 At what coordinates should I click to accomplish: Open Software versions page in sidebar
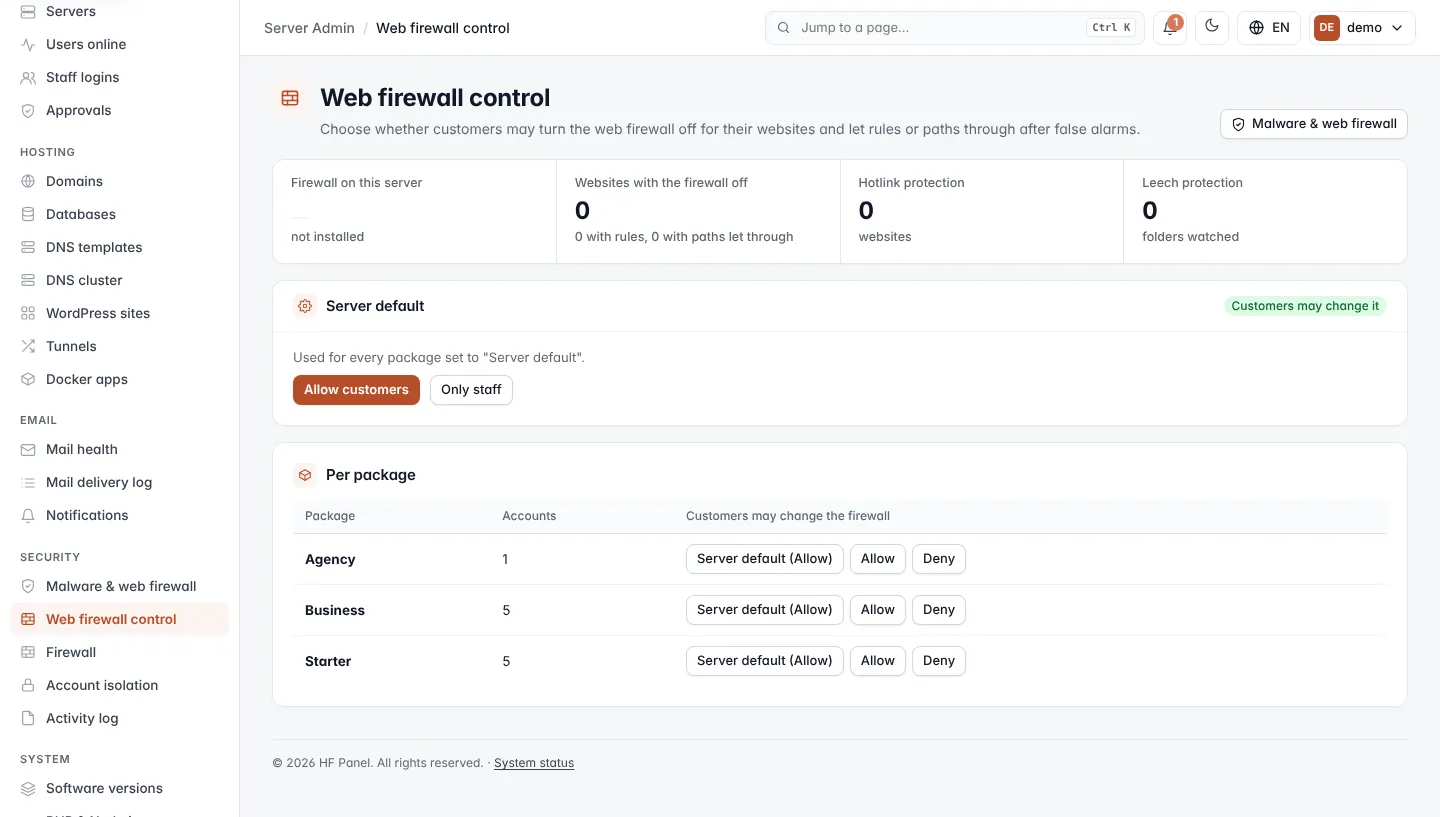pos(119,788)
